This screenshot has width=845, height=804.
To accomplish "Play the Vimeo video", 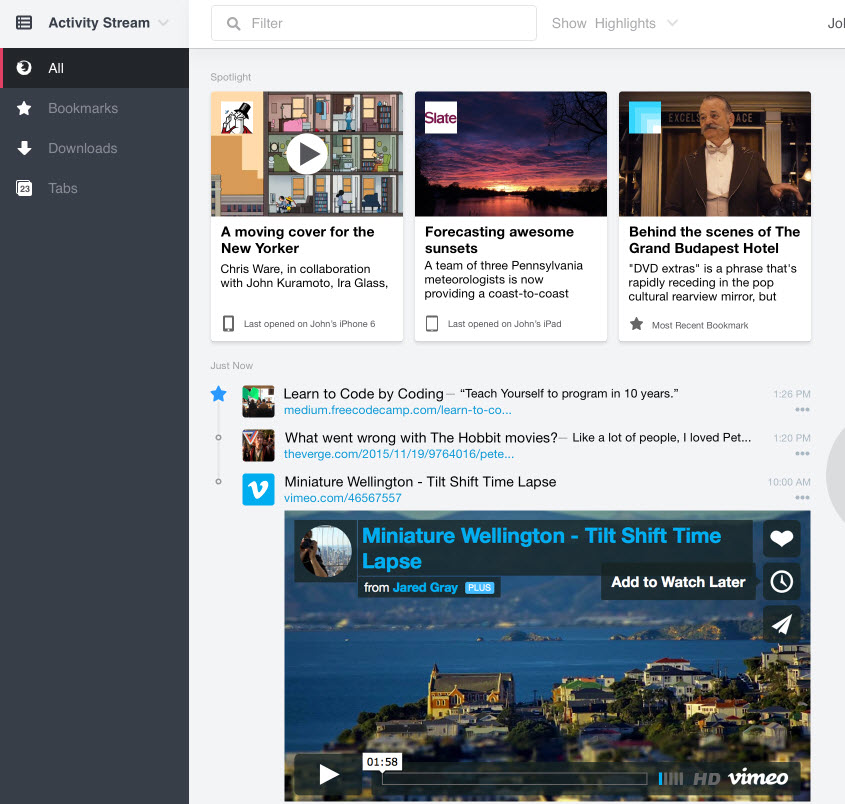I will 328,775.
